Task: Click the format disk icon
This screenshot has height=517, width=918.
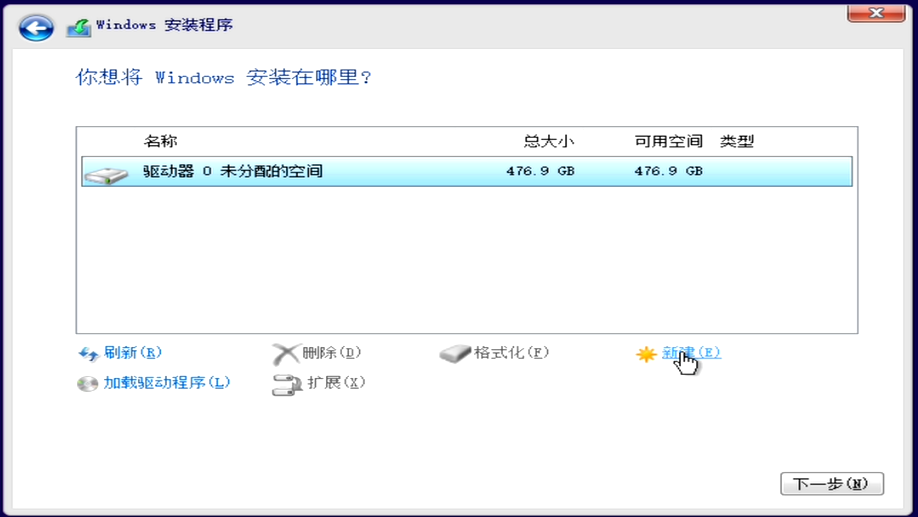Action: (455, 353)
